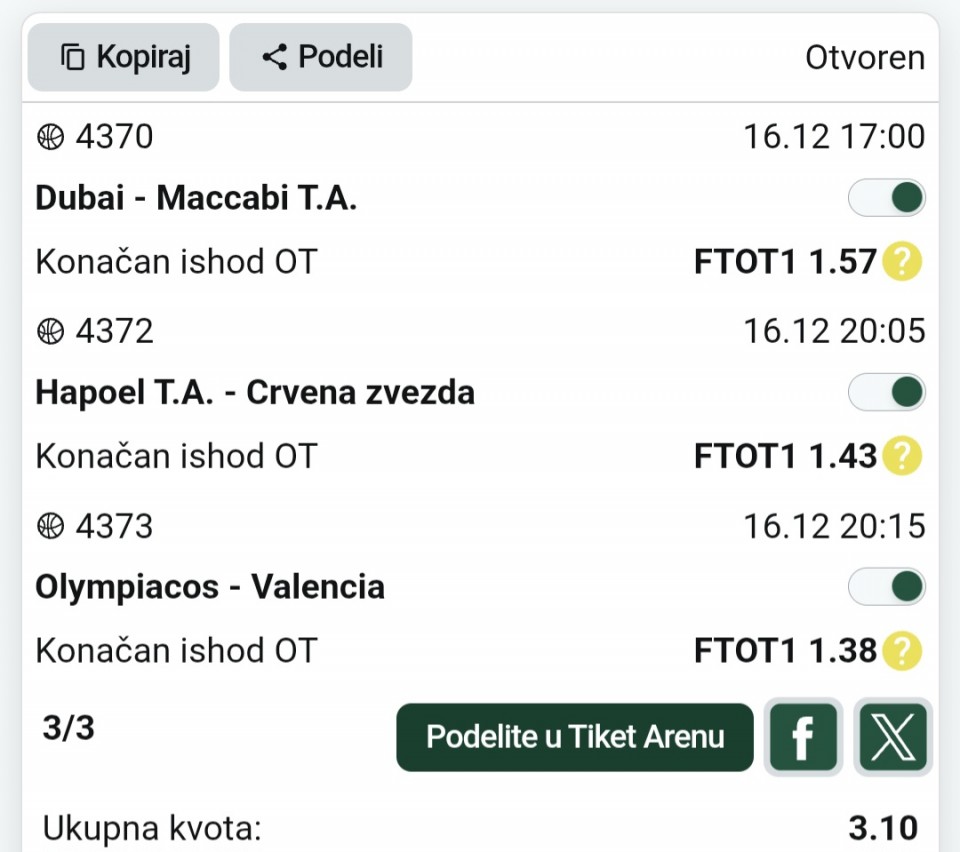Open the Olympiacos - Valencia match
The width and height of the screenshot is (960, 852).
tap(210, 587)
